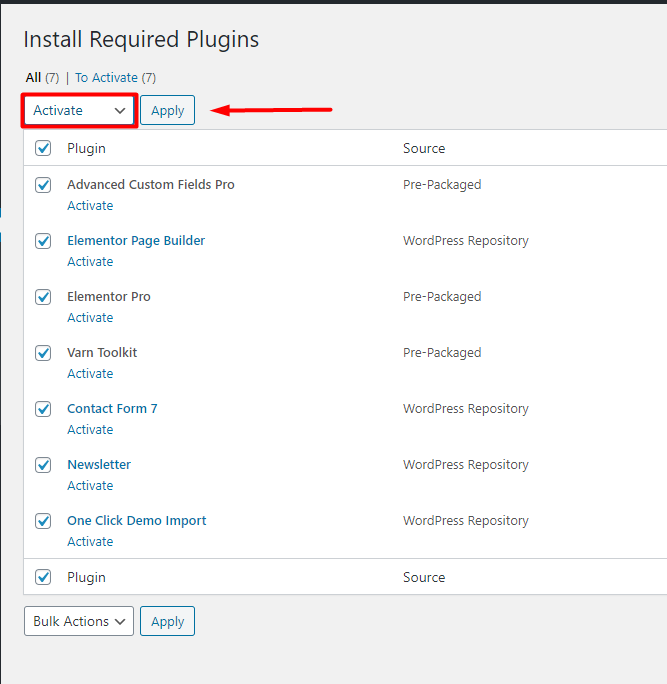Open the Elementor Page Builder plugin link
667x684 pixels.
pyautogui.click(x=136, y=241)
